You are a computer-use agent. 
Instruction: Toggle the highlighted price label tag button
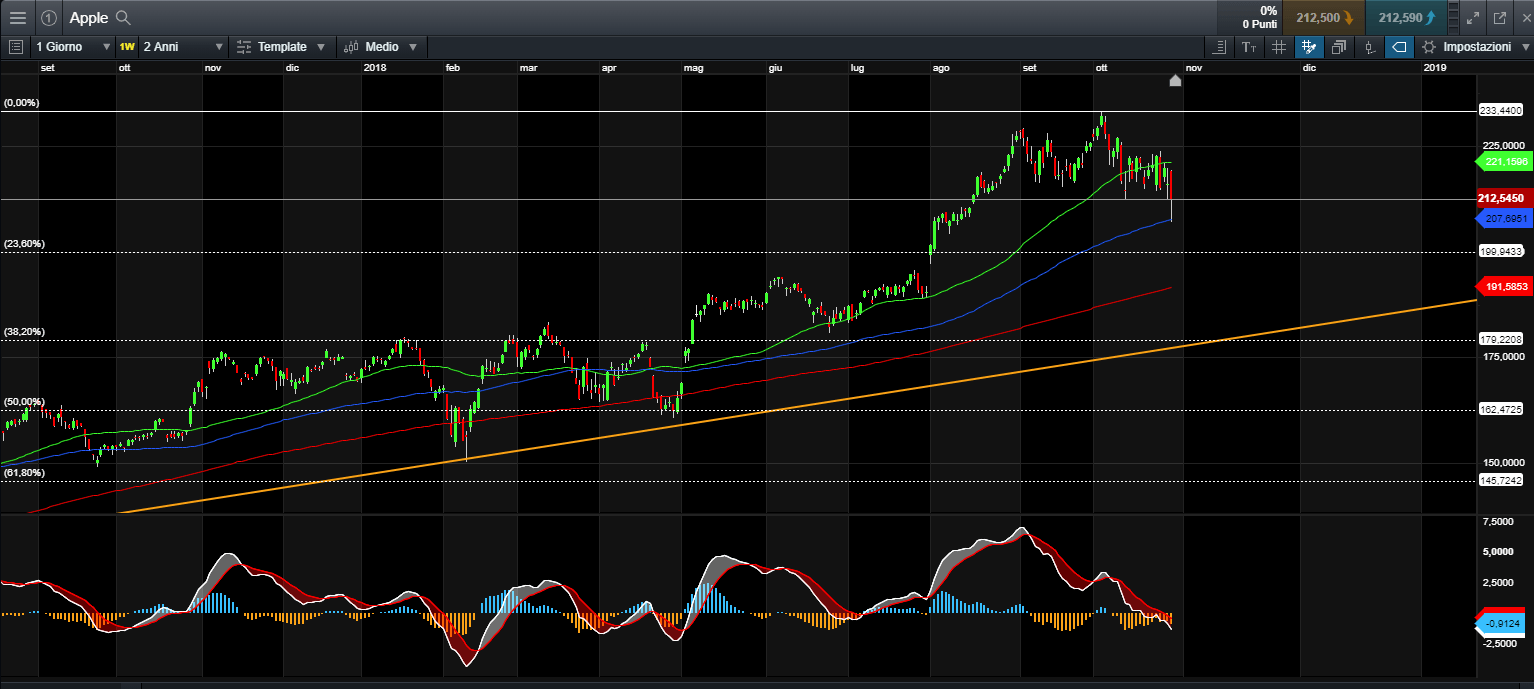tap(1399, 47)
